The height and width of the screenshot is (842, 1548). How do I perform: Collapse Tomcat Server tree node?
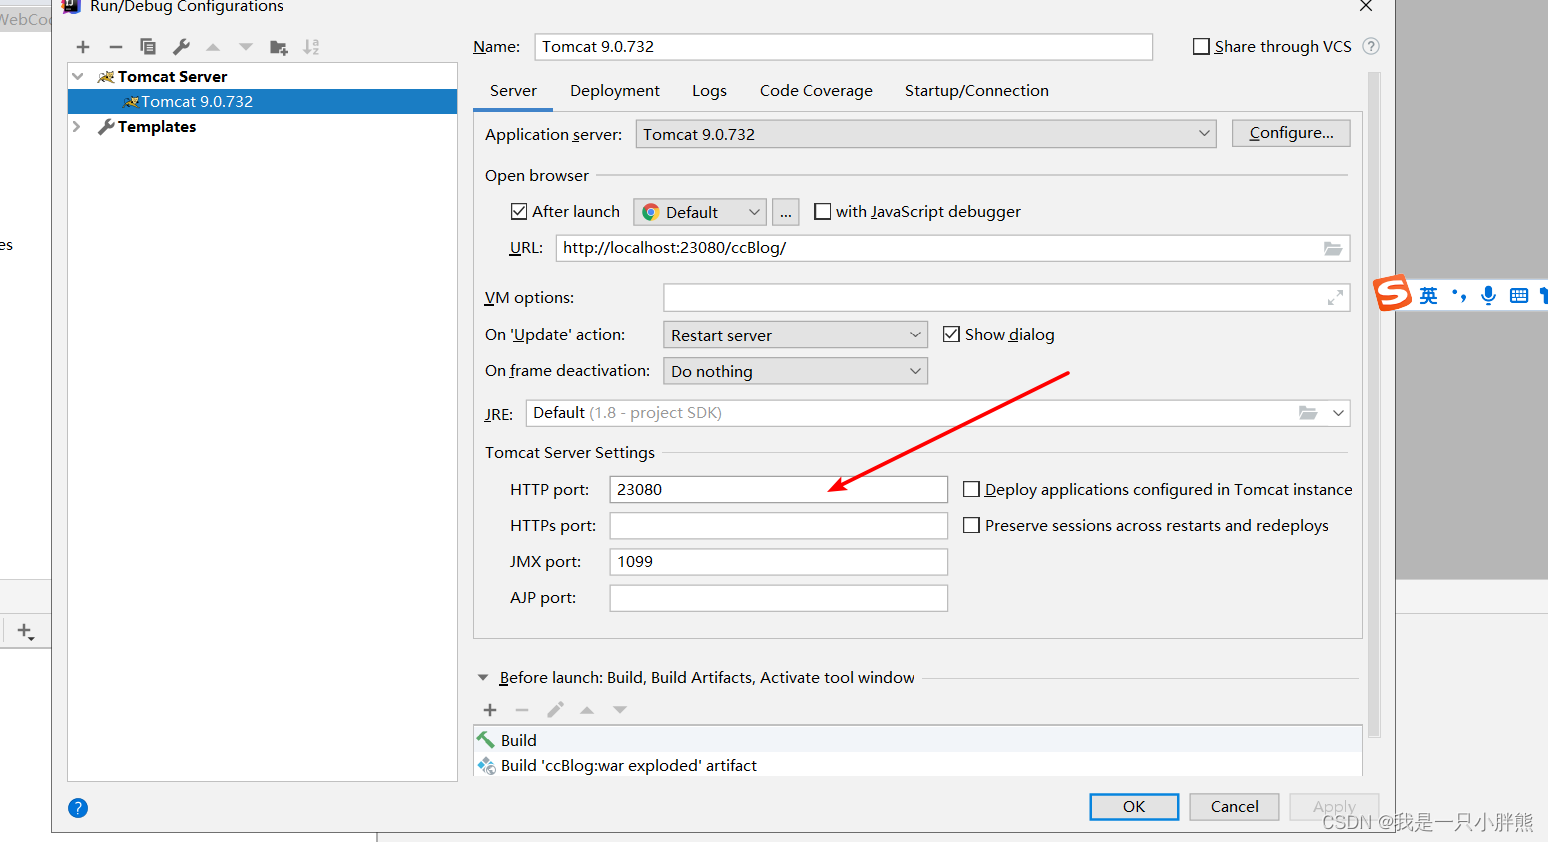coord(78,76)
